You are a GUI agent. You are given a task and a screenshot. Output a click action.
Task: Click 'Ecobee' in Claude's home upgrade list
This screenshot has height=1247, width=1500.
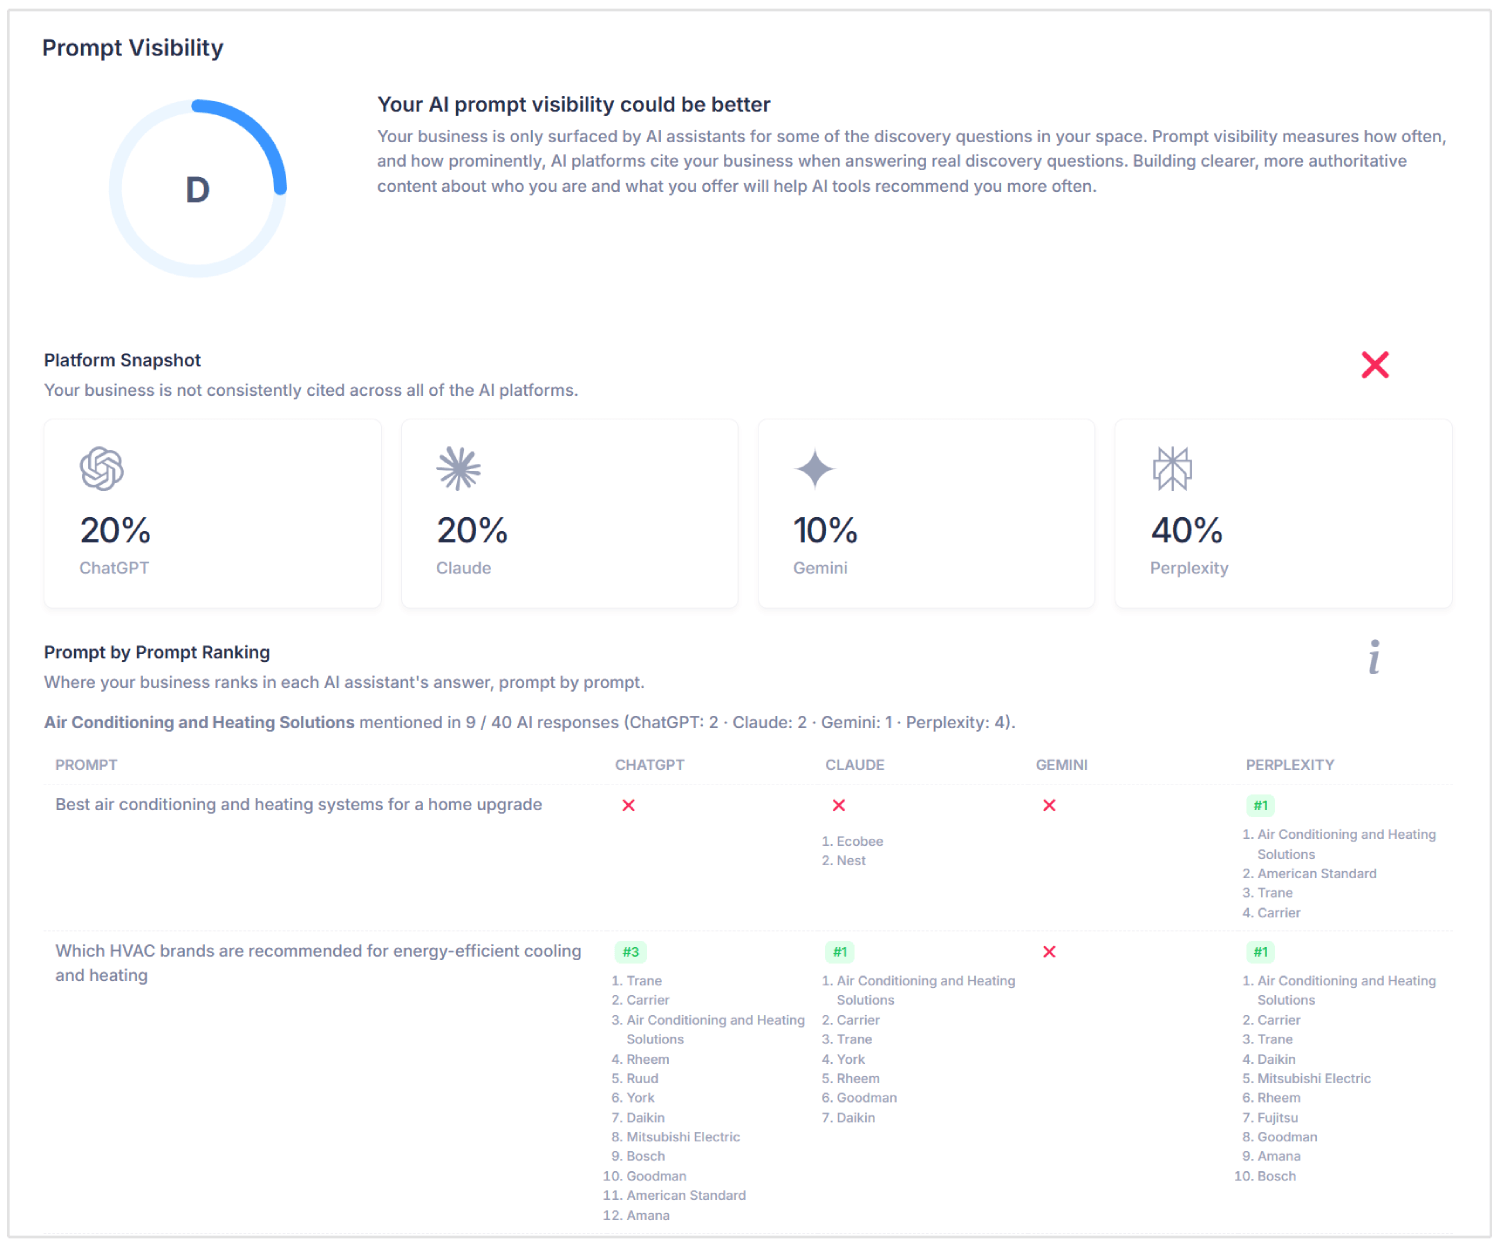pyautogui.click(x=860, y=842)
